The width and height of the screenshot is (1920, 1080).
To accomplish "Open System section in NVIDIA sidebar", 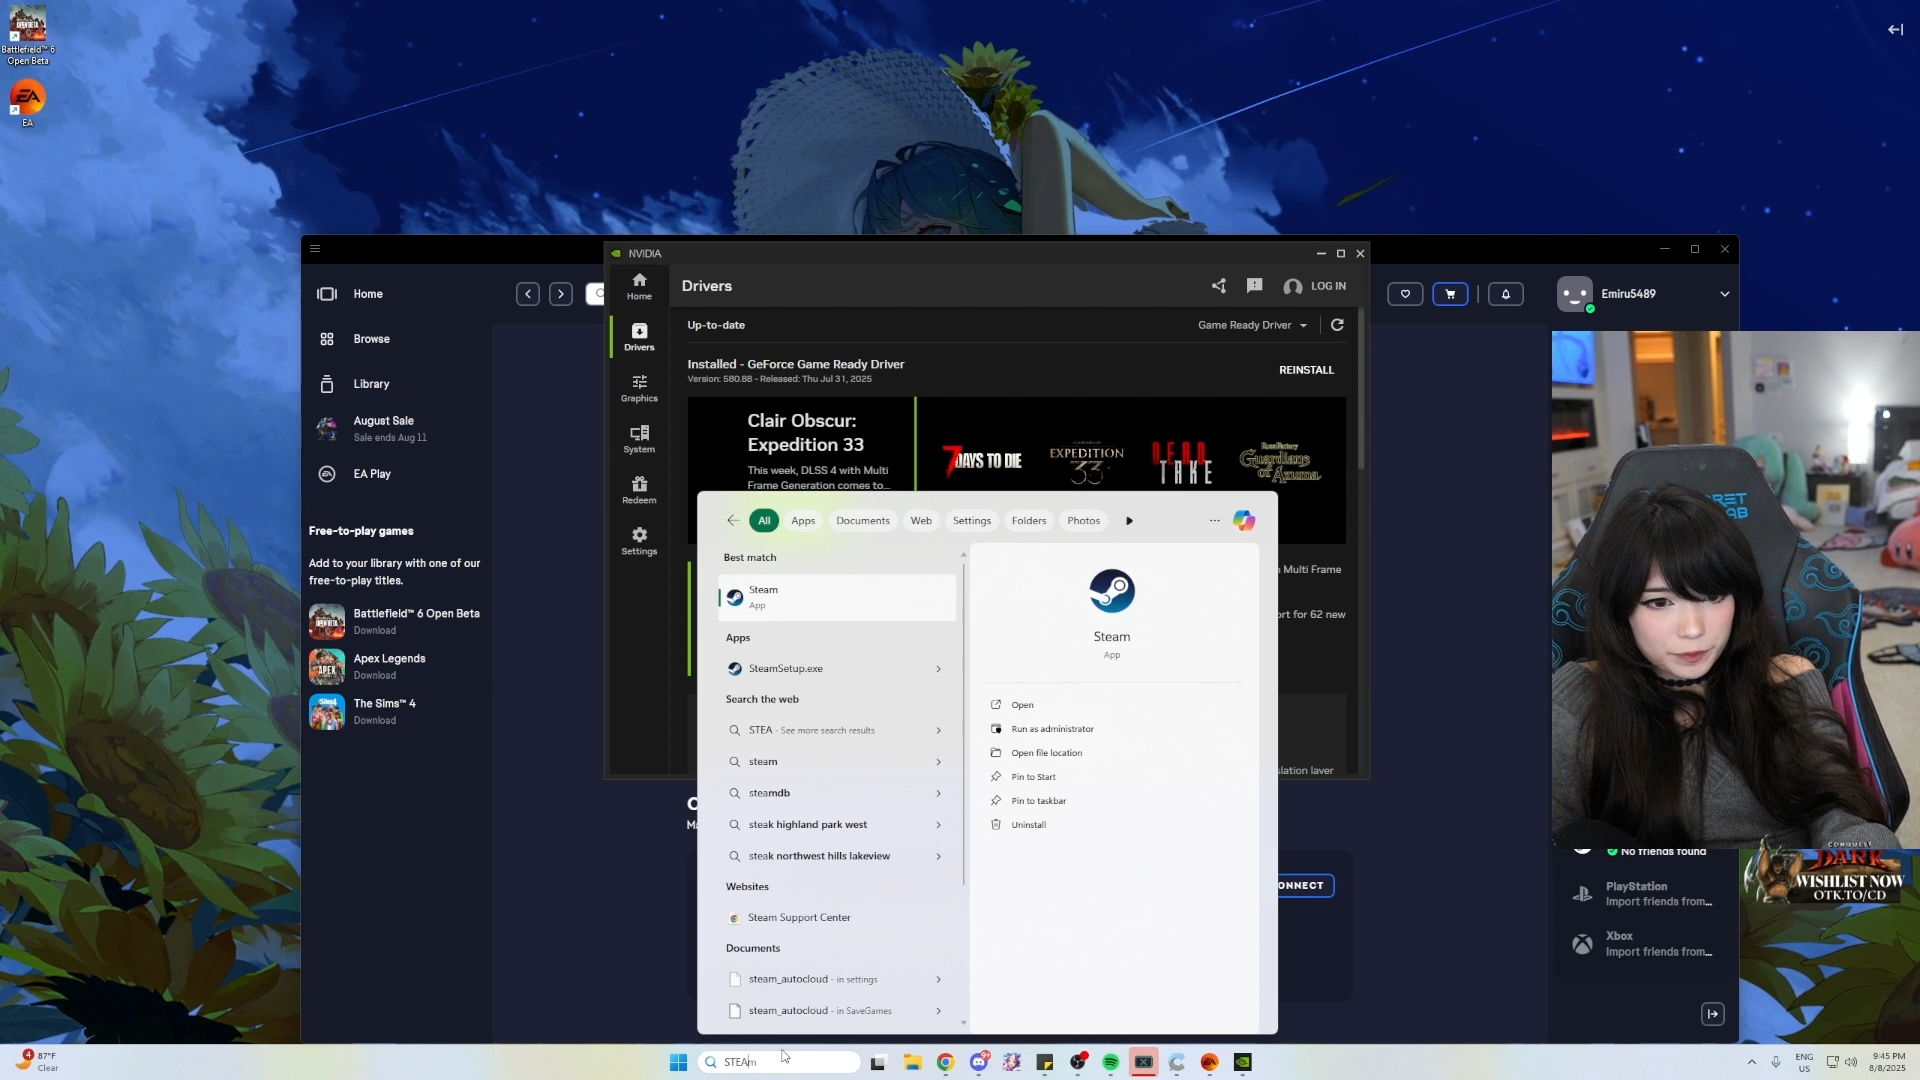I will tap(639, 439).
